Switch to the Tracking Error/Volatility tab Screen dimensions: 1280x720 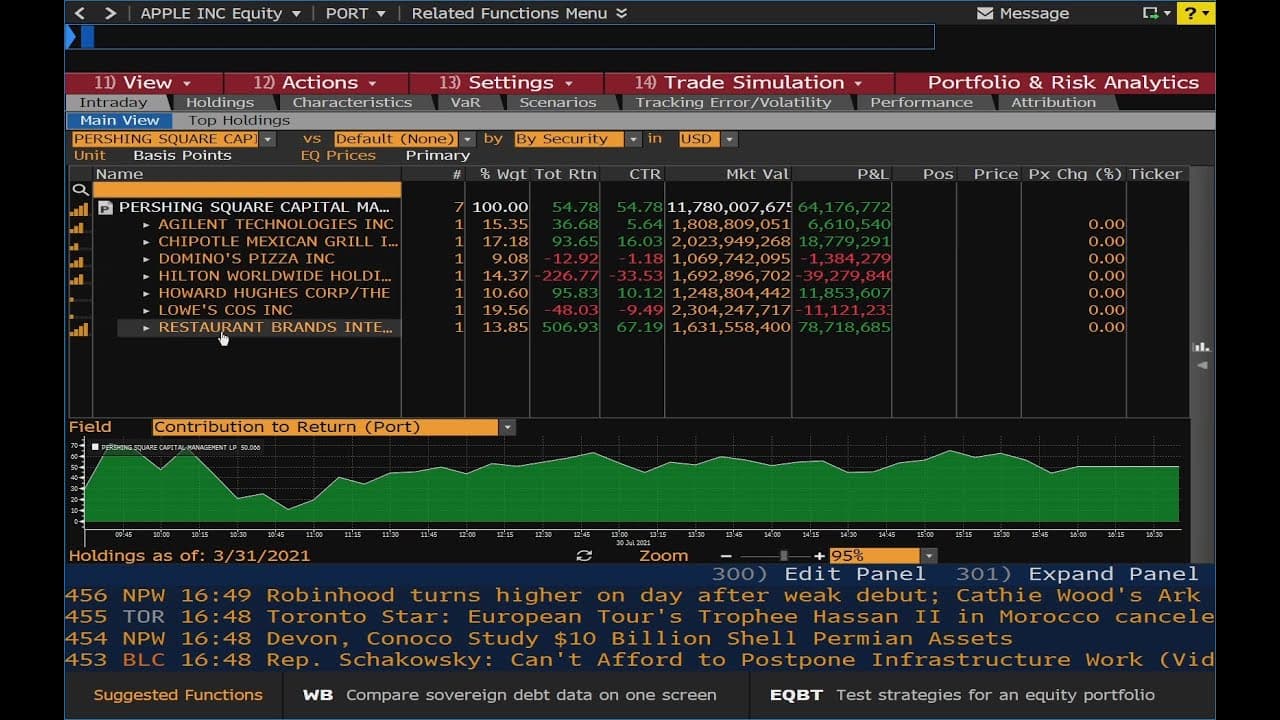click(733, 102)
